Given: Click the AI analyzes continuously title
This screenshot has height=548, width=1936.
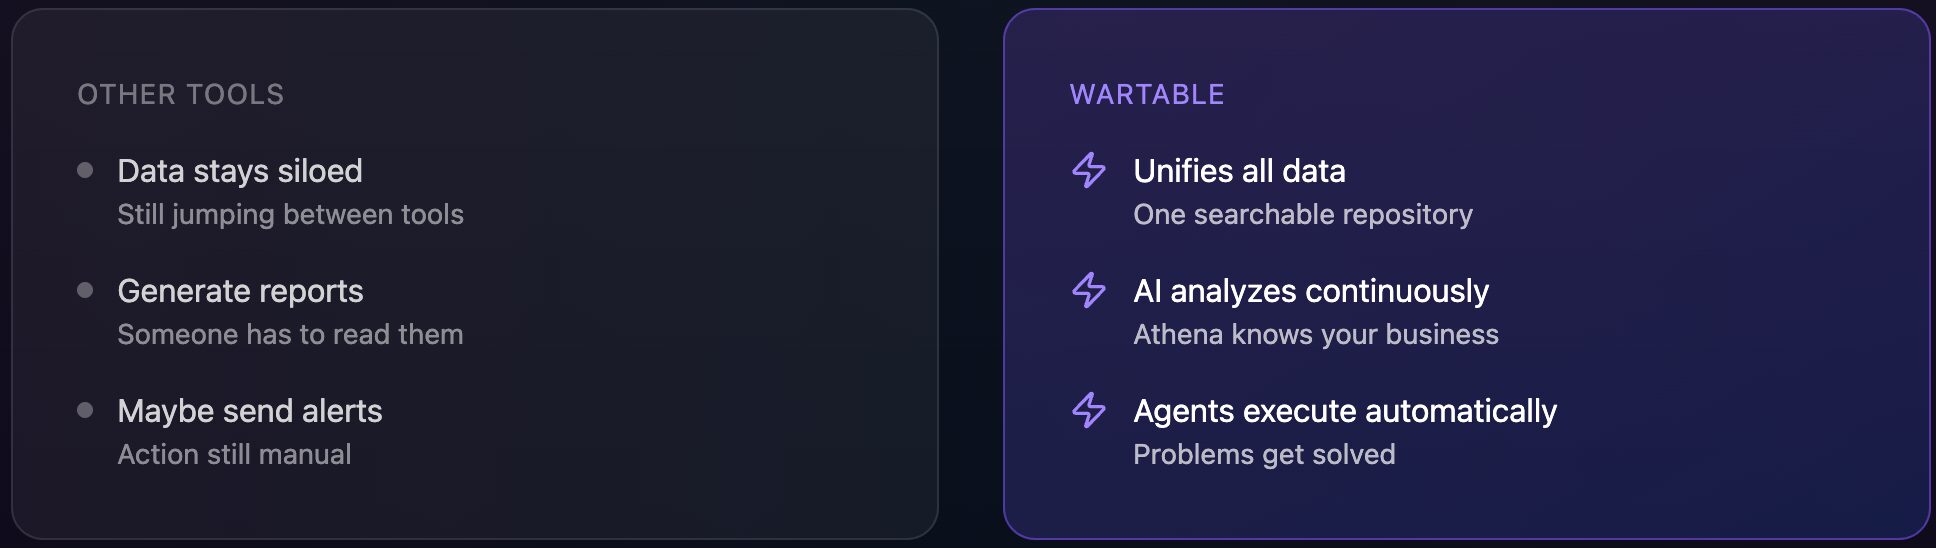Looking at the screenshot, I should click(1311, 291).
